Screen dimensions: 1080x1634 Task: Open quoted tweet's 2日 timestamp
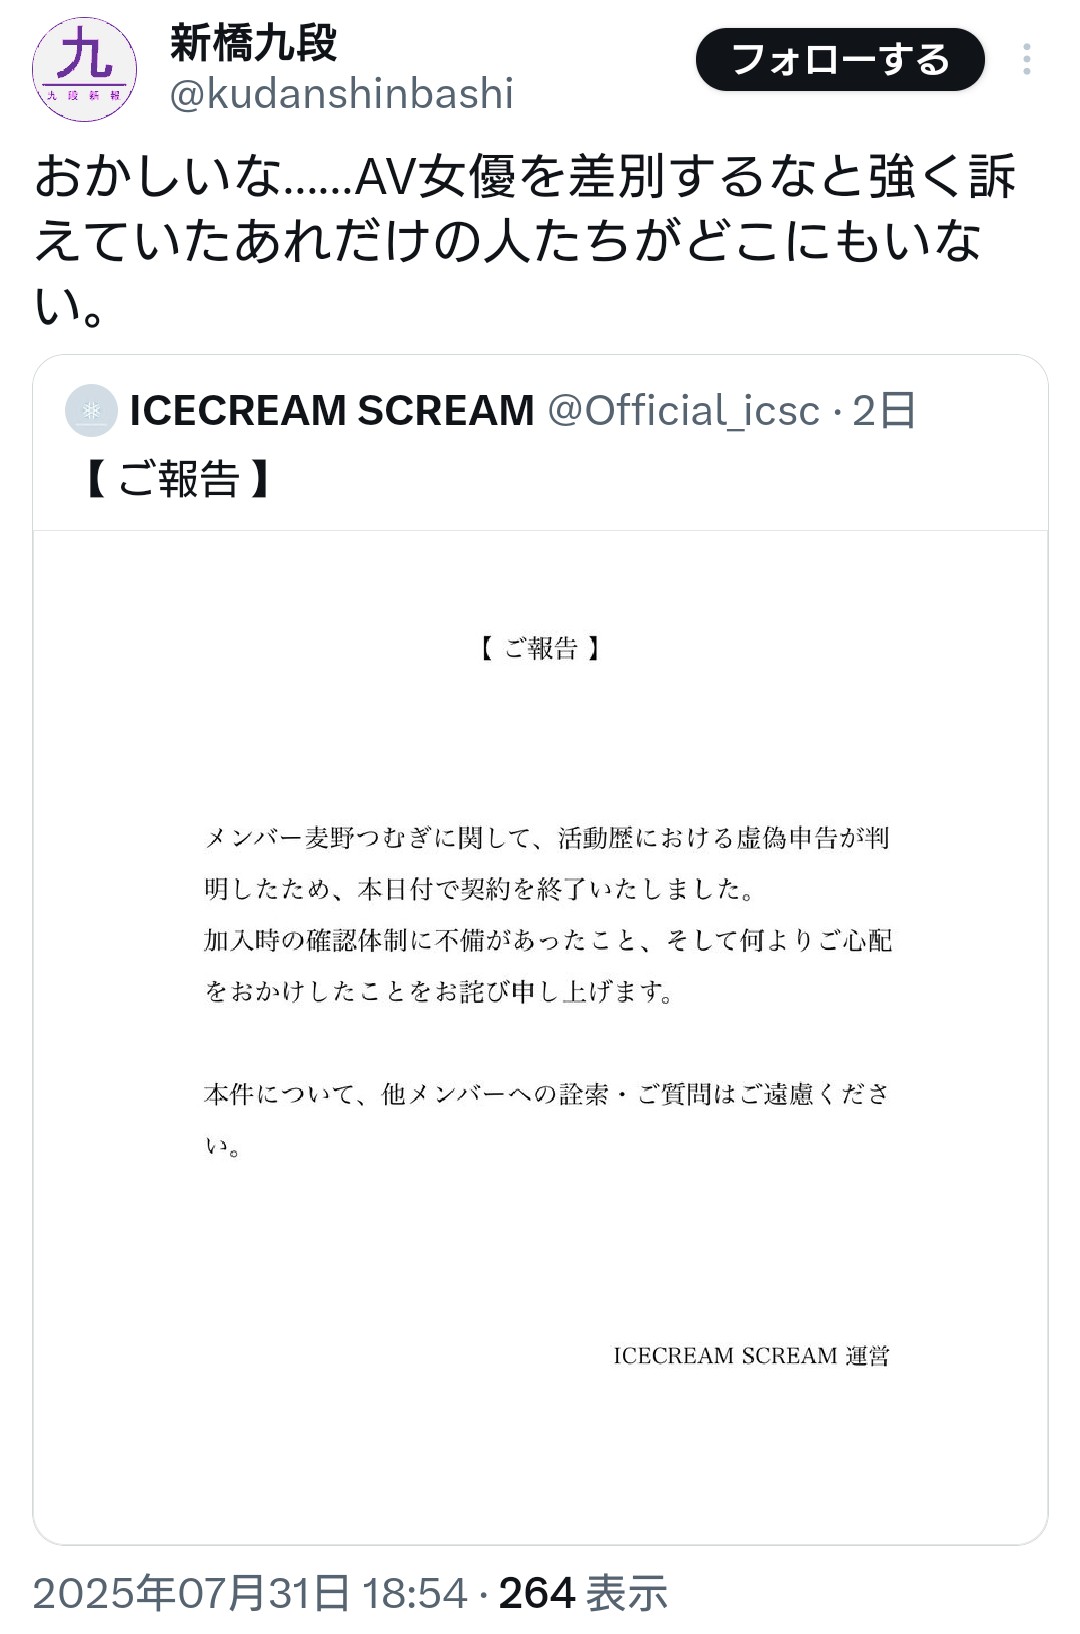point(884,411)
